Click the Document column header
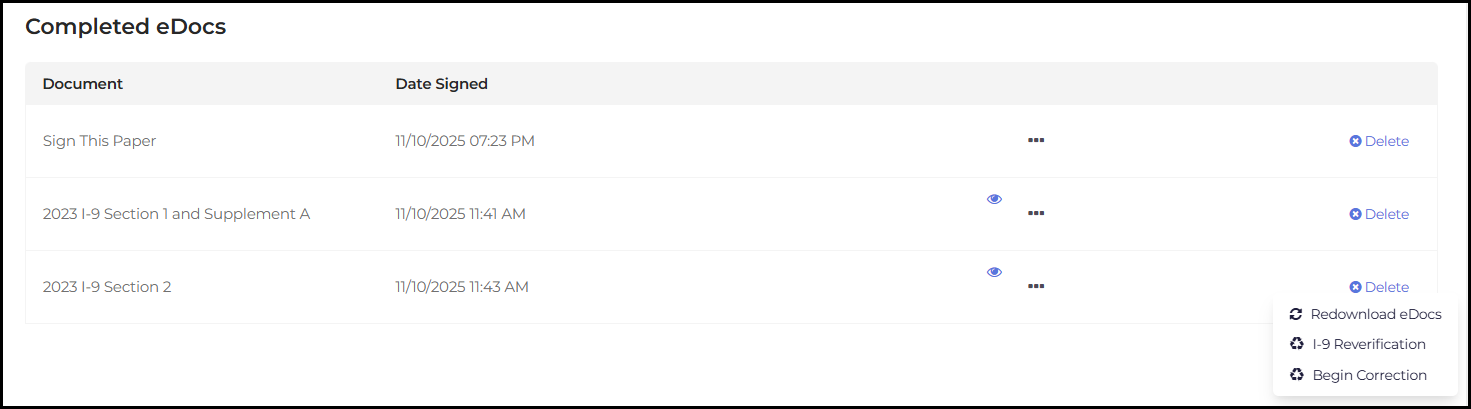The width and height of the screenshot is (1471, 409). coord(83,84)
